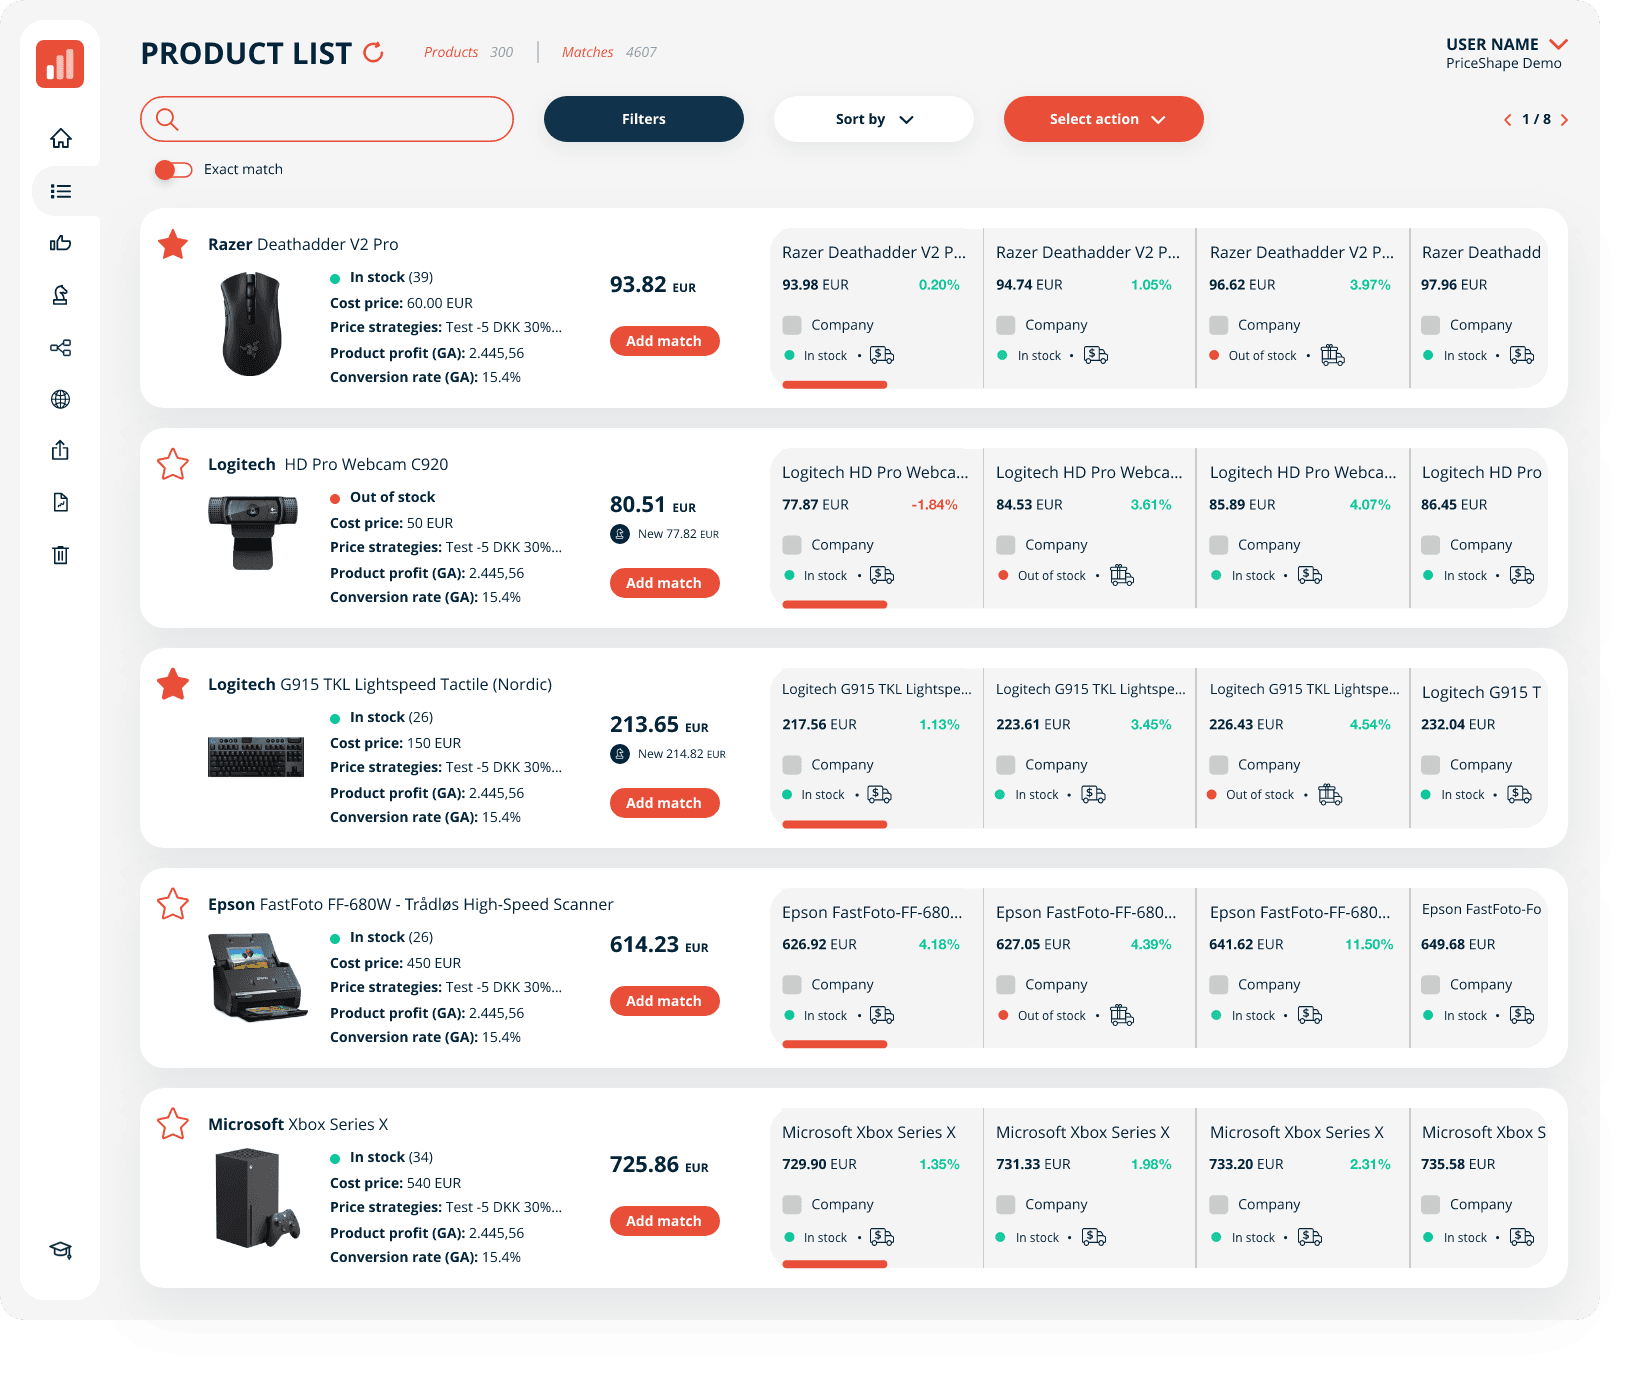Unstar the Logitech G915 TKL product
Viewport: 1640px width, 1384px height.
[x=173, y=684]
